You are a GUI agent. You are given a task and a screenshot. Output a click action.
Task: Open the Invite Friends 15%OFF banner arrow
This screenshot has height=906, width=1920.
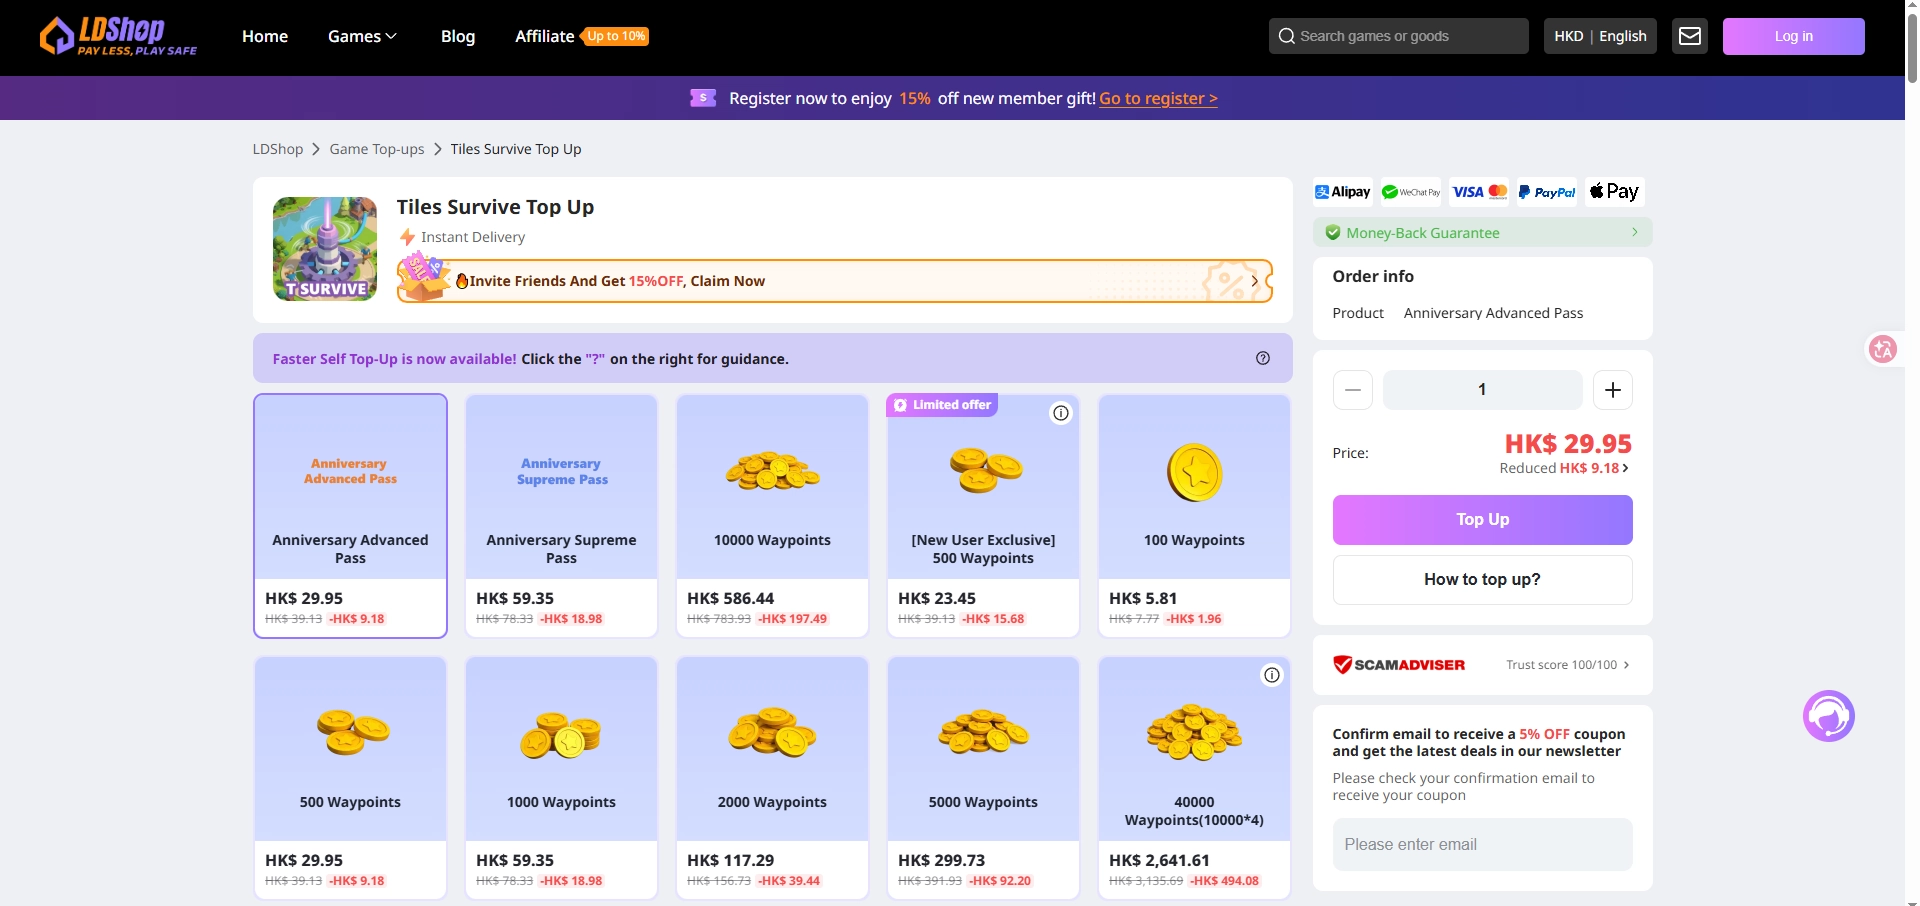click(1254, 281)
